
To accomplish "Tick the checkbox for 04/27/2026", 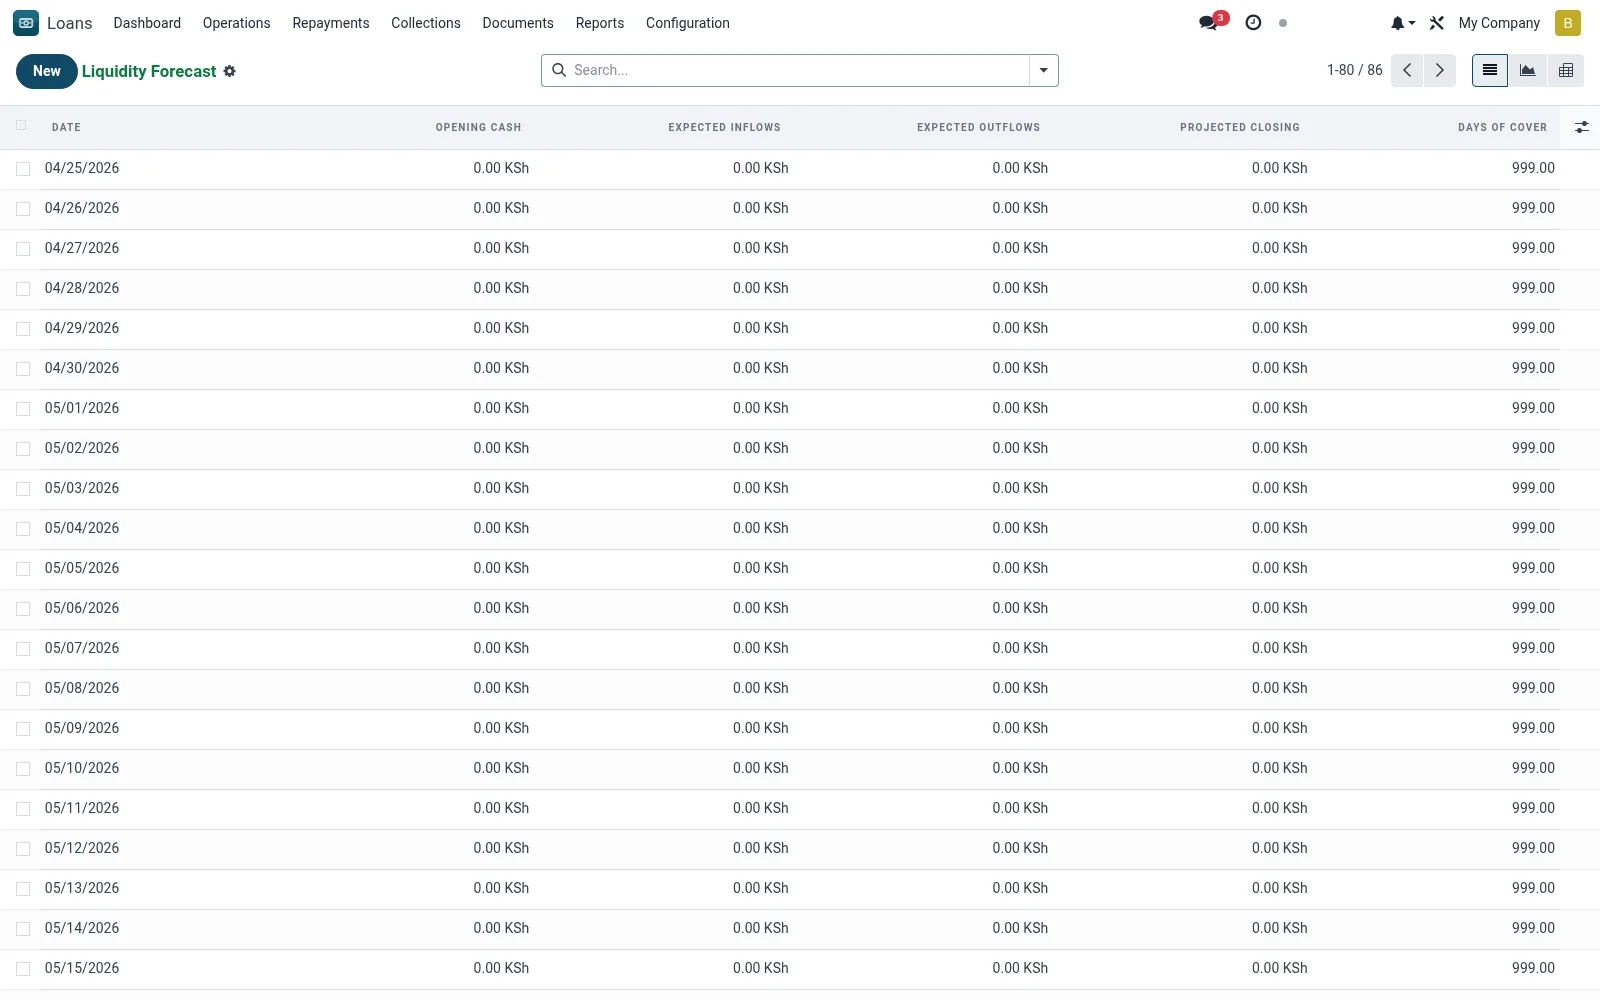I will click(x=23, y=249).
